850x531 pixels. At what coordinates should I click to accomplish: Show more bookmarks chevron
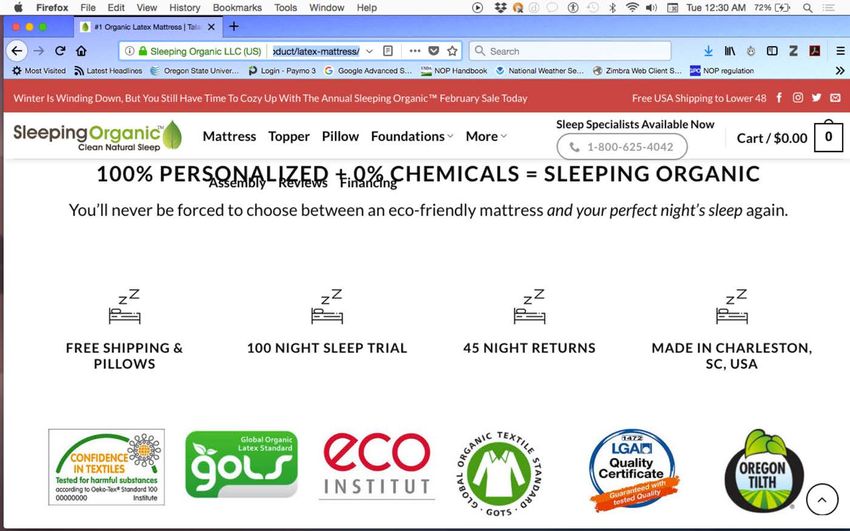coord(840,70)
